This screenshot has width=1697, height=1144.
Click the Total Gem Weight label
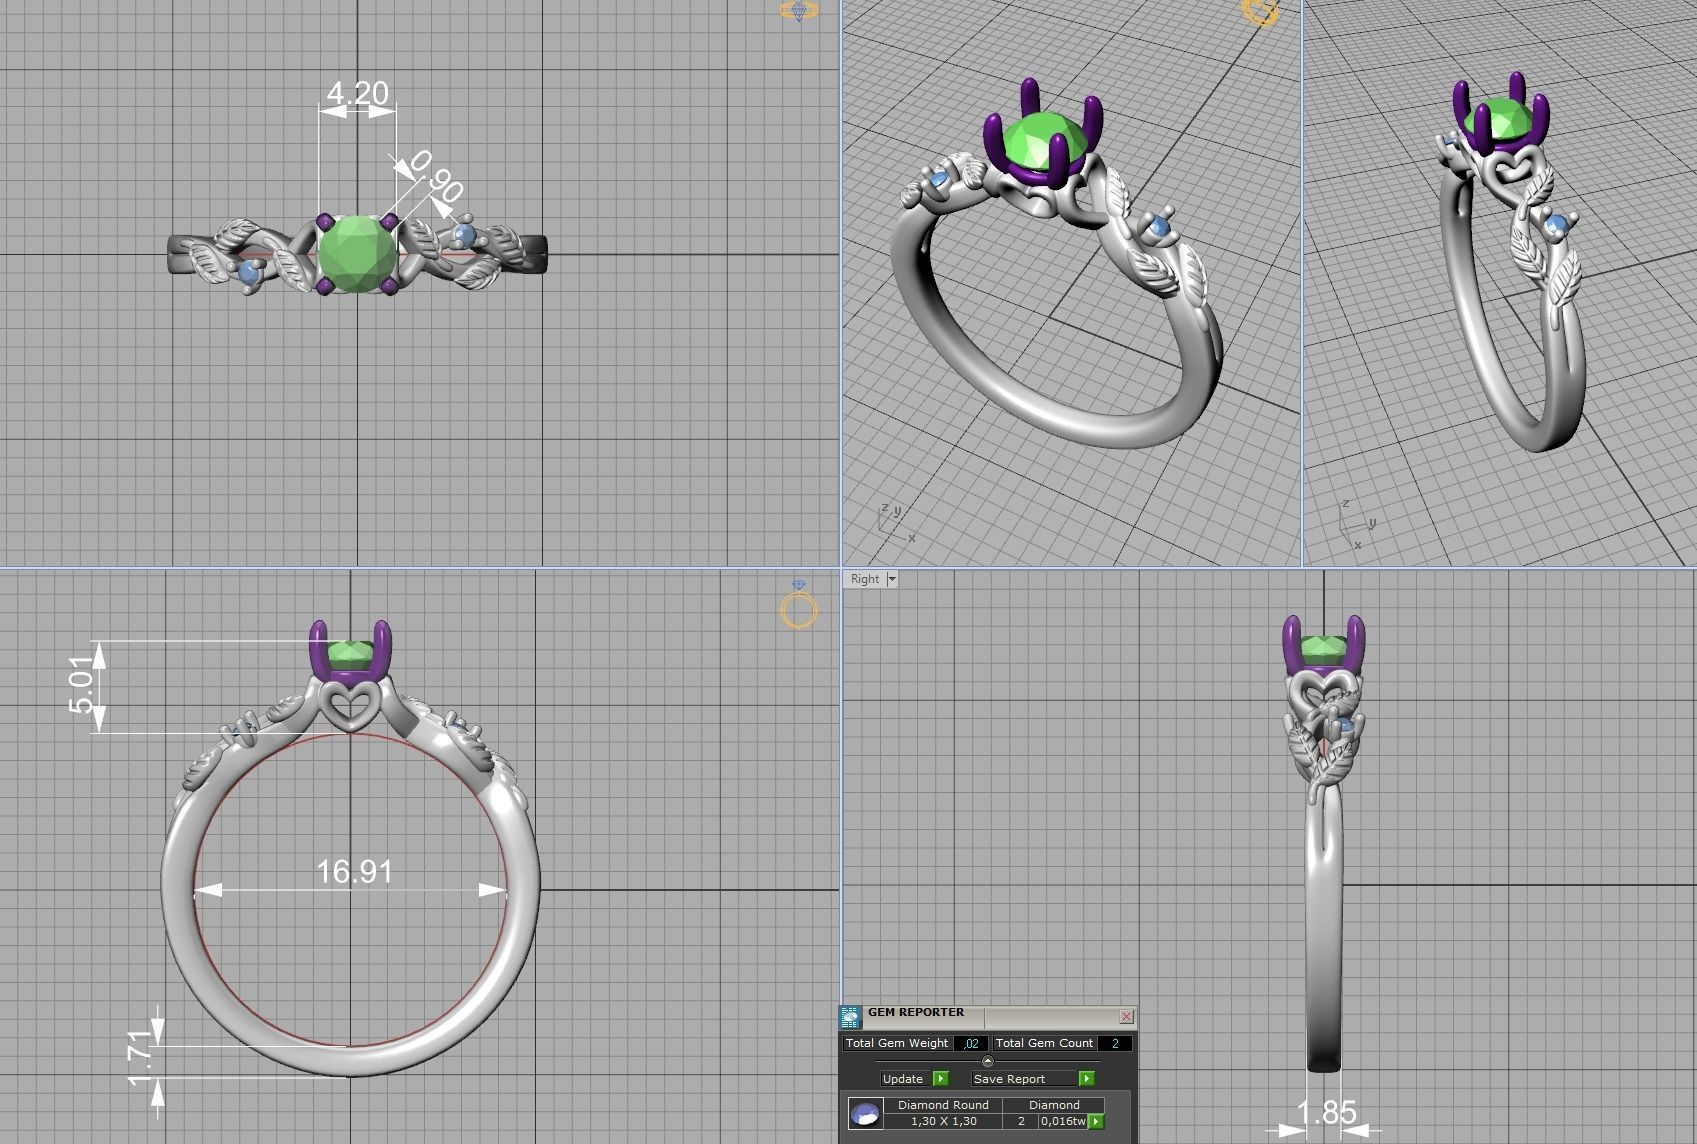(x=897, y=1043)
